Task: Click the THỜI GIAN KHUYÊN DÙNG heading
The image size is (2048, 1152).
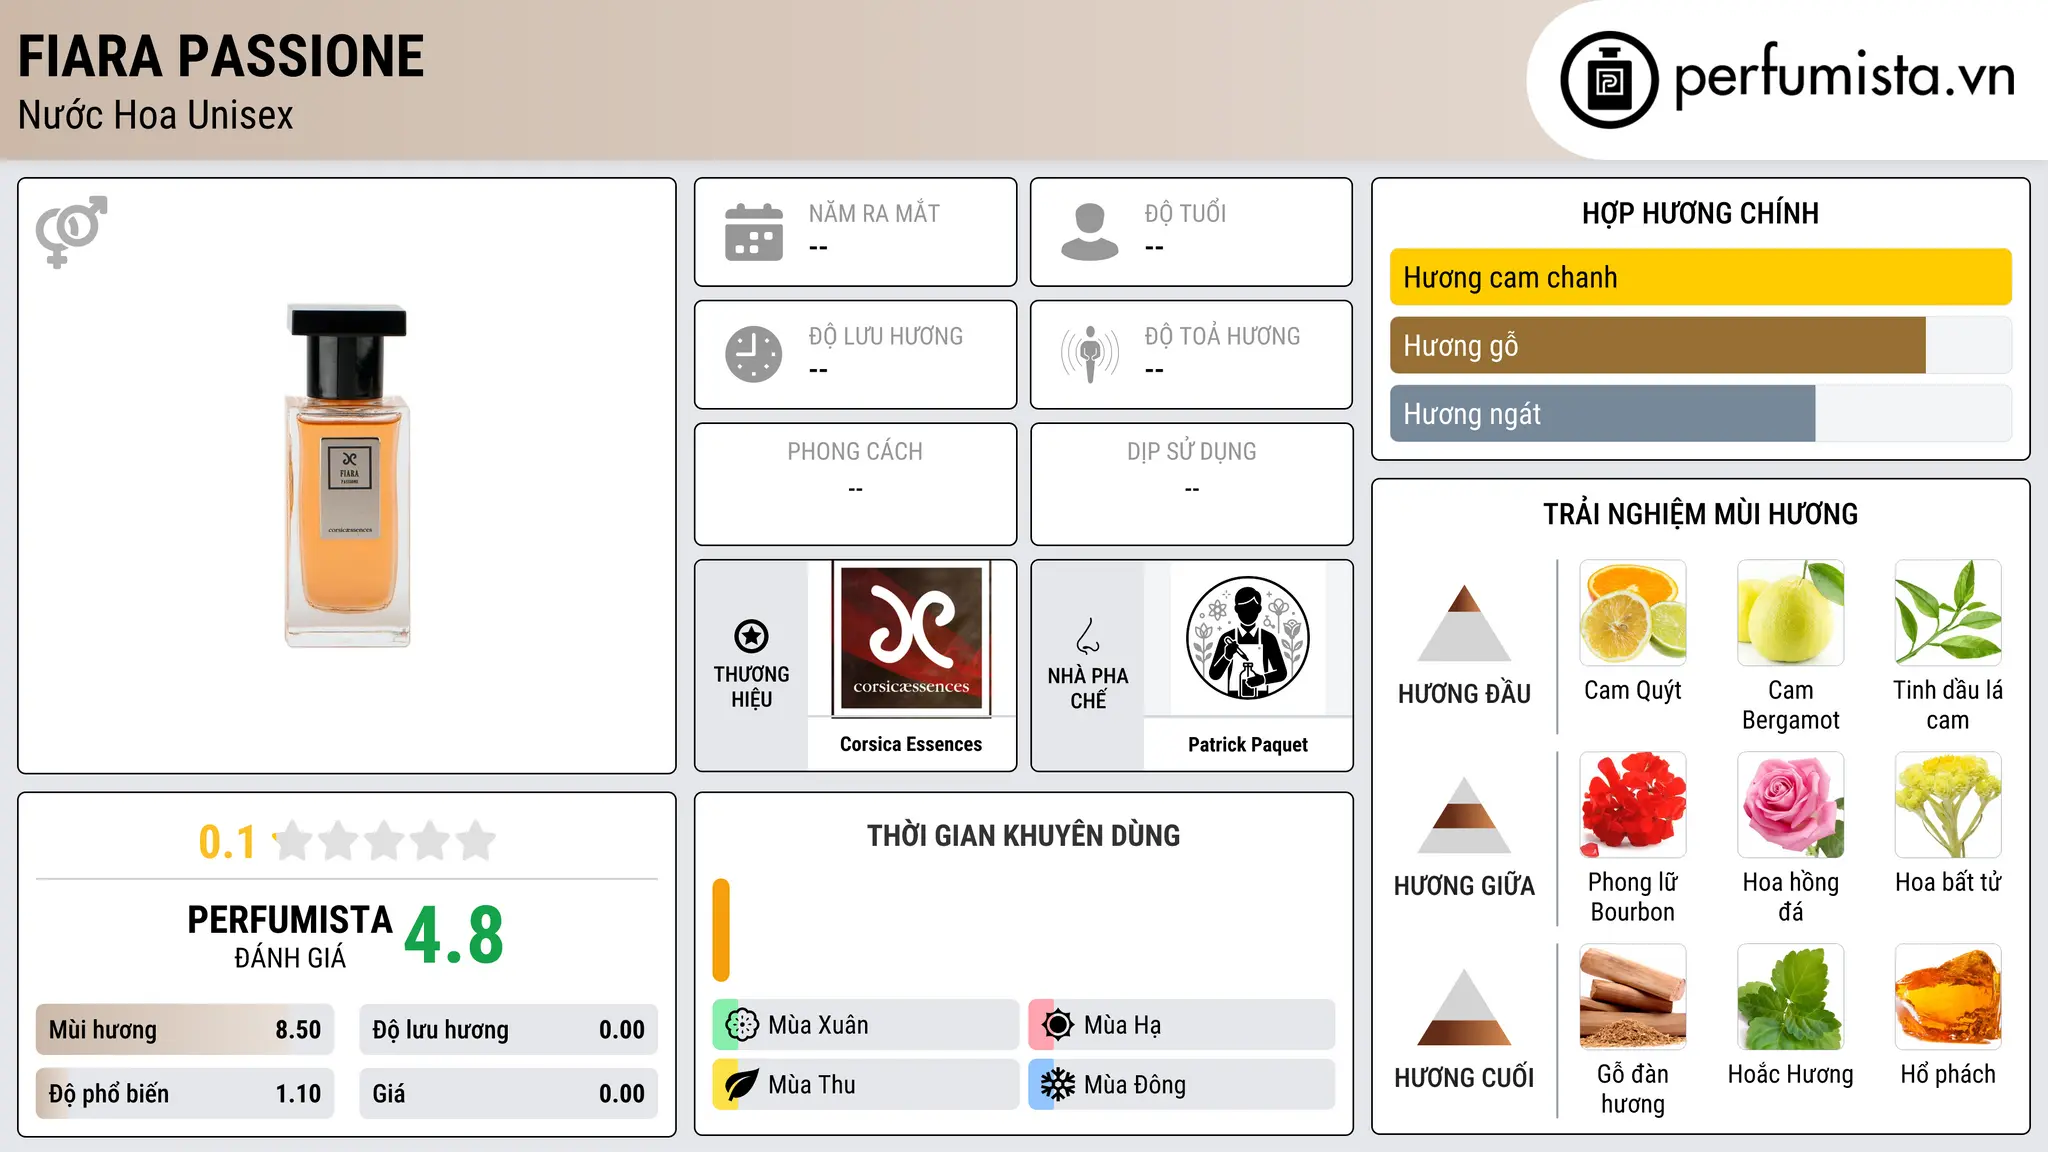Action: tap(1023, 835)
